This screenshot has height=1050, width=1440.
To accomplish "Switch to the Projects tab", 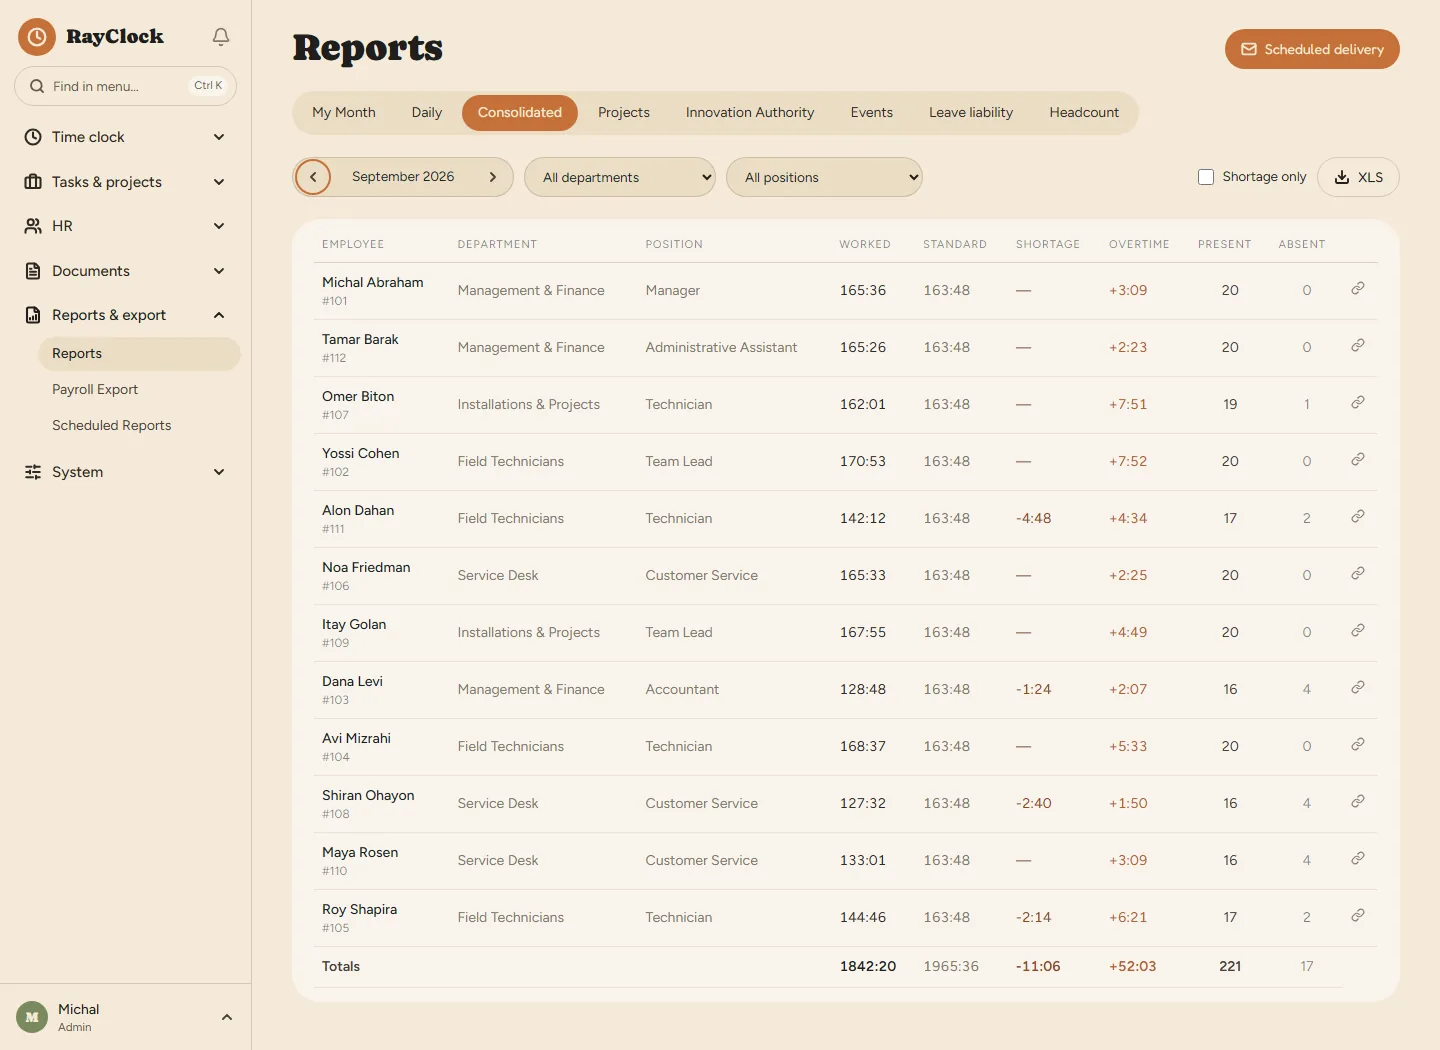I will coord(624,113).
